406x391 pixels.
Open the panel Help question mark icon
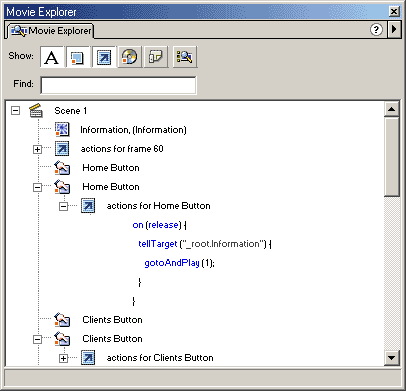[x=376, y=30]
